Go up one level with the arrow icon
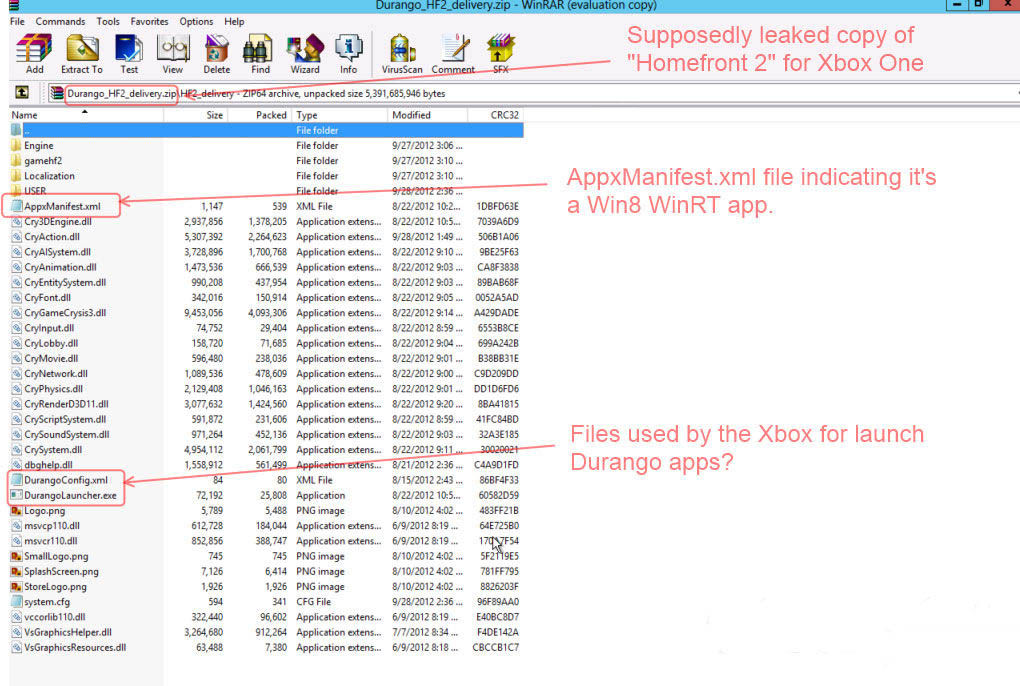 click(x=22, y=93)
